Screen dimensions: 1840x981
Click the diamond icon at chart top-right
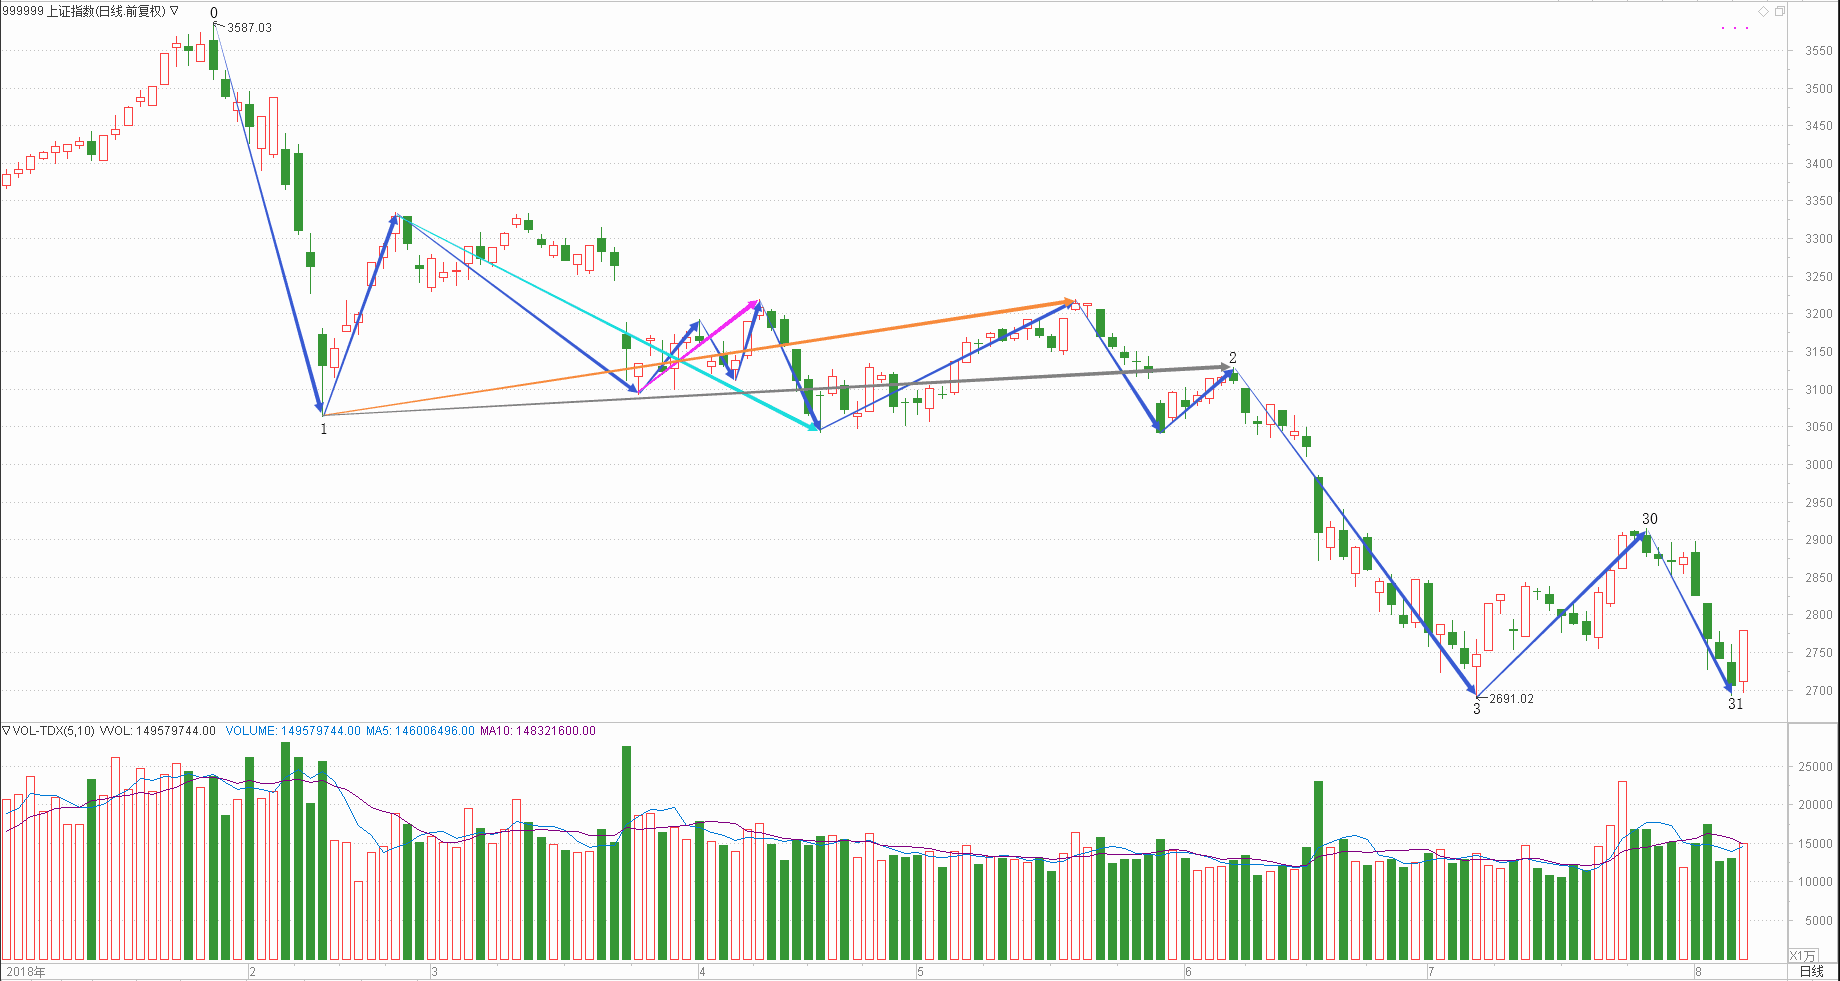click(x=1763, y=12)
